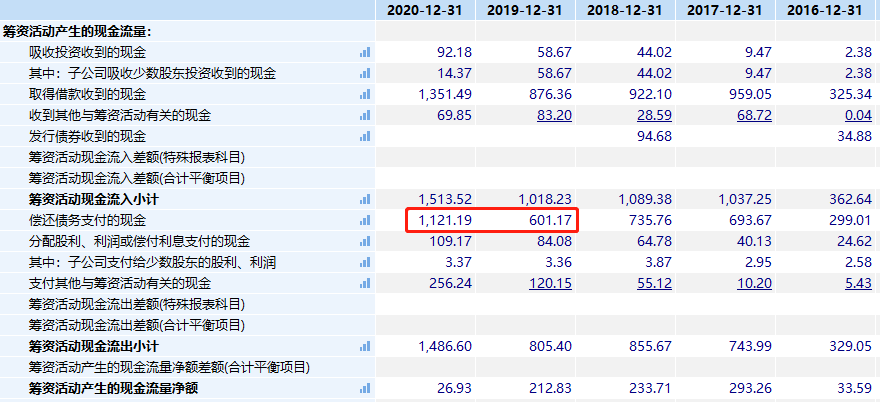Show chart for 筹资活动现金流出小计 row

[364, 346]
